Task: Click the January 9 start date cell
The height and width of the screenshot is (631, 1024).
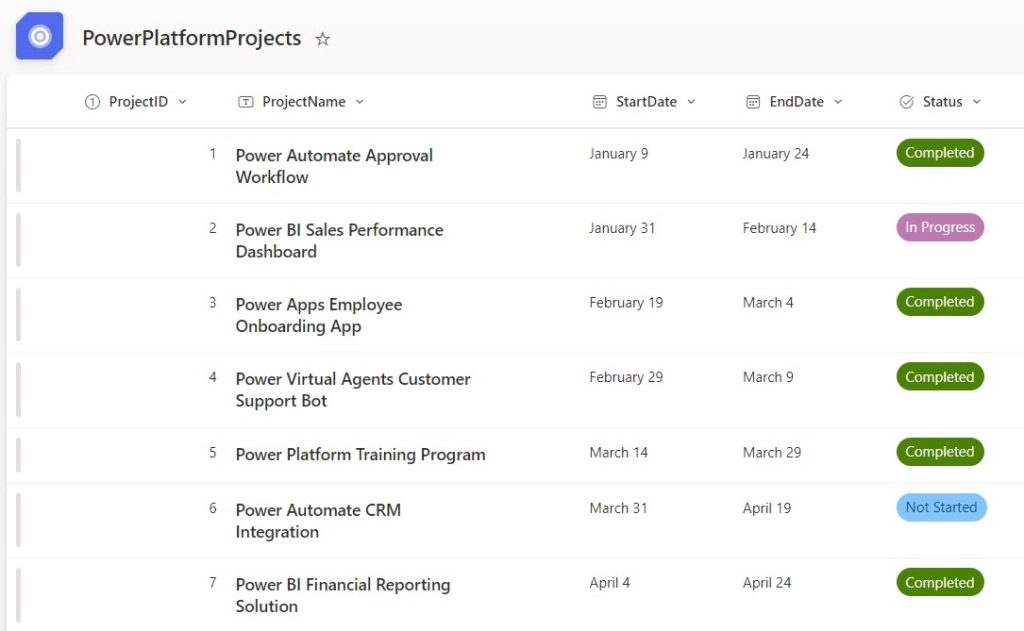Action: [618, 154]
